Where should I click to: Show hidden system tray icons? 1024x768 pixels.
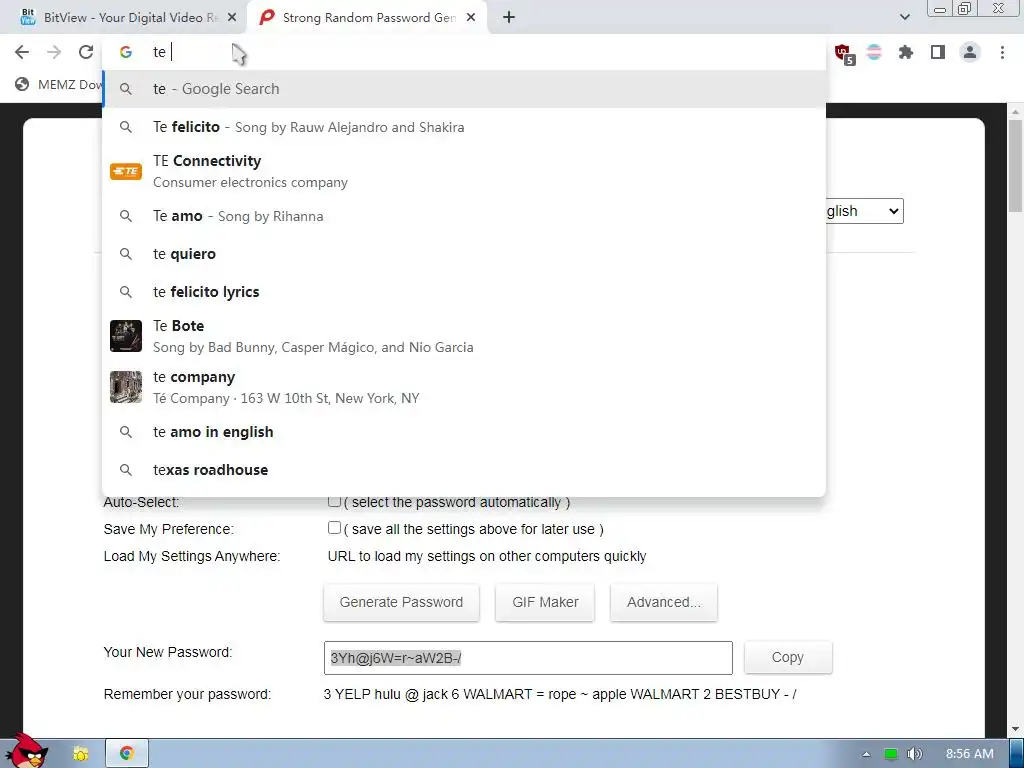coord(866,754)
